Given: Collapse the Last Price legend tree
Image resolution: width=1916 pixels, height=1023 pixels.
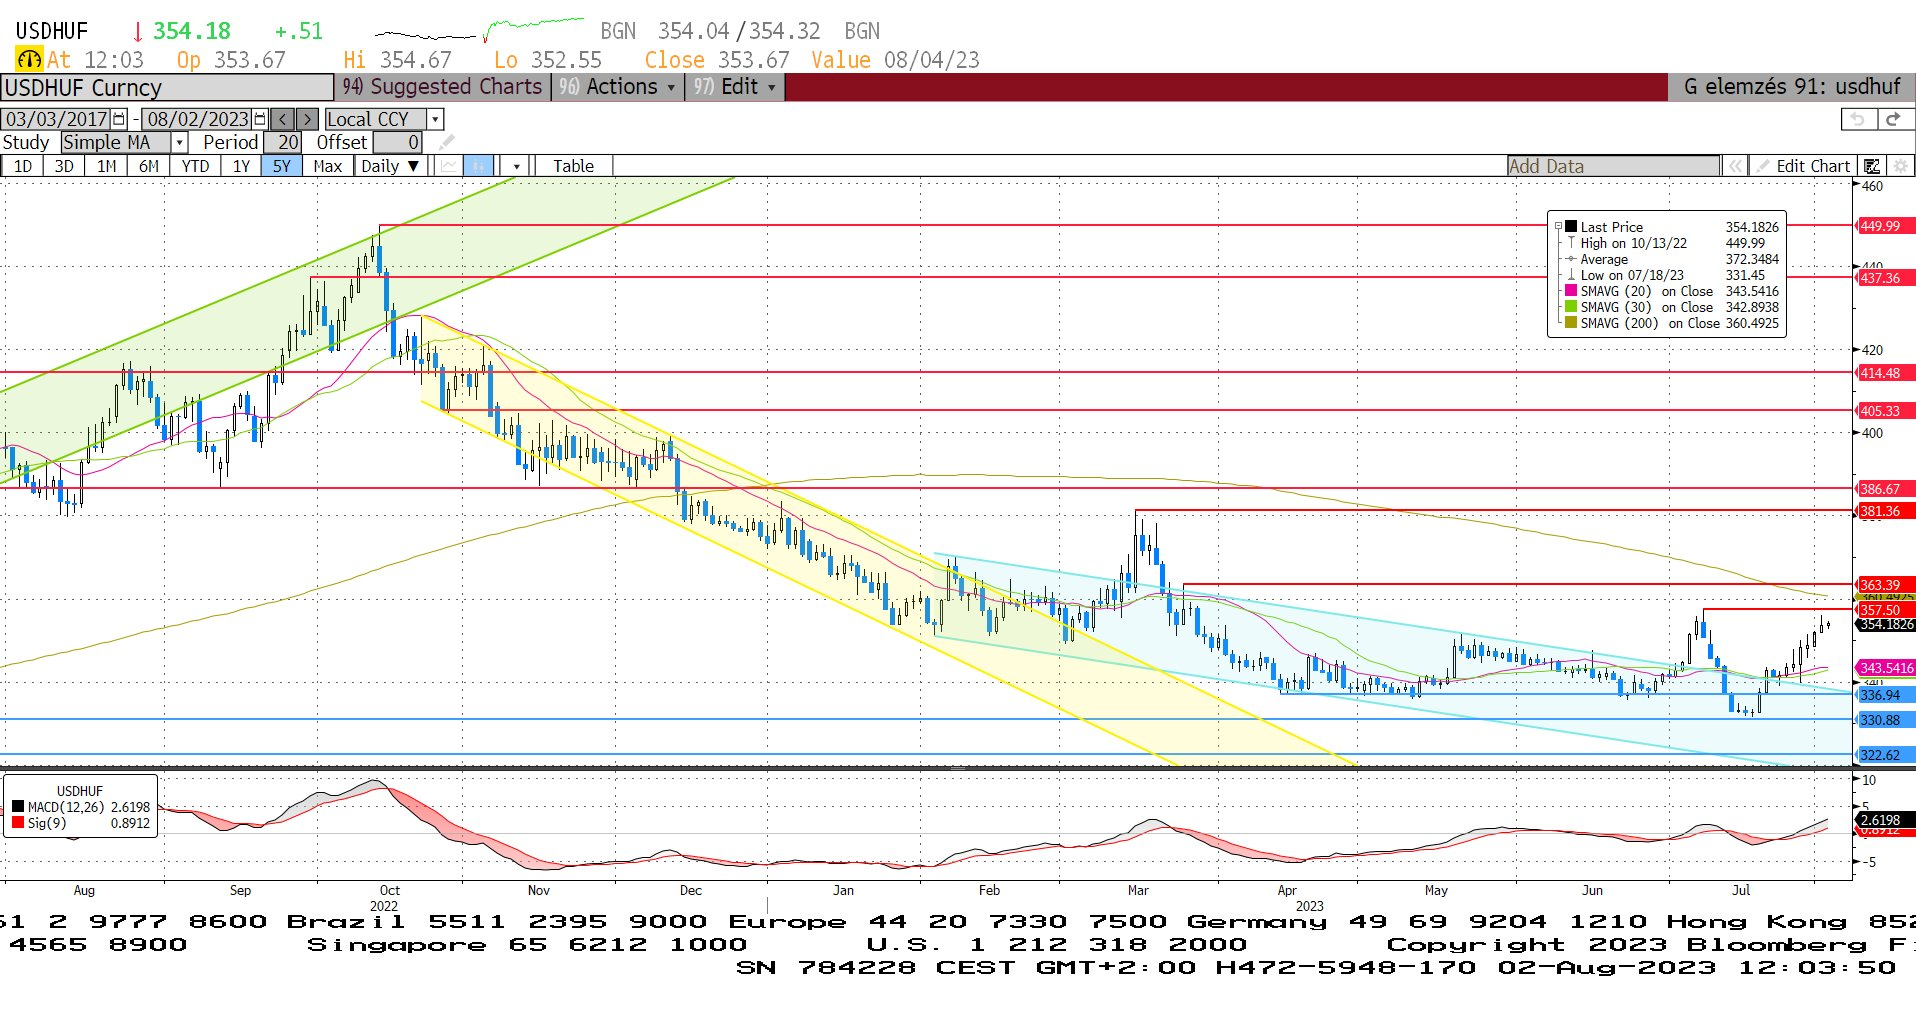Looking at the screenshot, I should [x=1558, y=227].
